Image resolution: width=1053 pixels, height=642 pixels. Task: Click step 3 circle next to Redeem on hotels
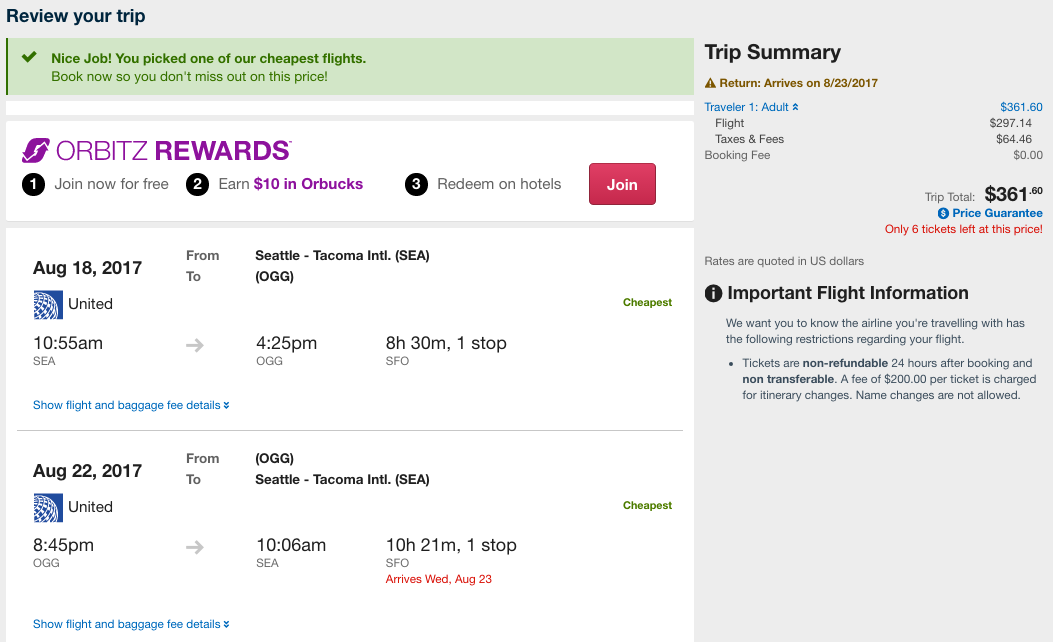(416, 184)
